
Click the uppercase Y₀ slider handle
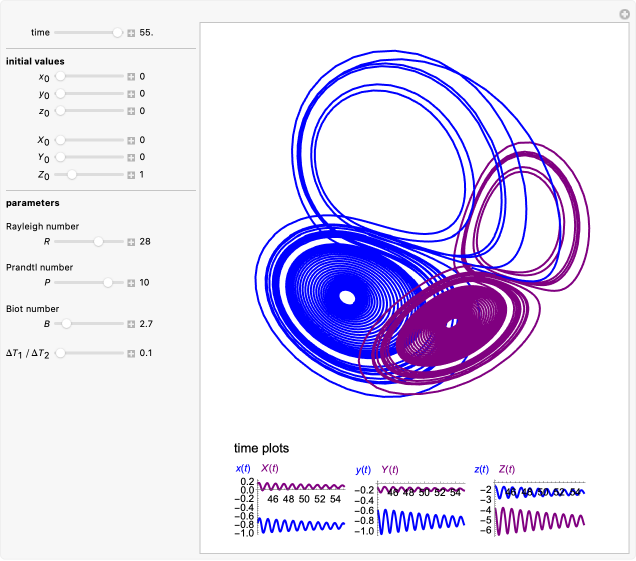pos(60,157)
